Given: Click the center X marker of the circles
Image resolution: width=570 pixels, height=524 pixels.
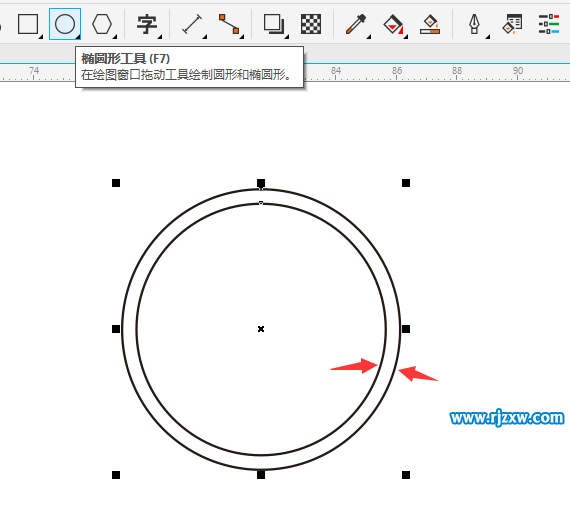Looking at the screenshot, I should pos(261,329).
